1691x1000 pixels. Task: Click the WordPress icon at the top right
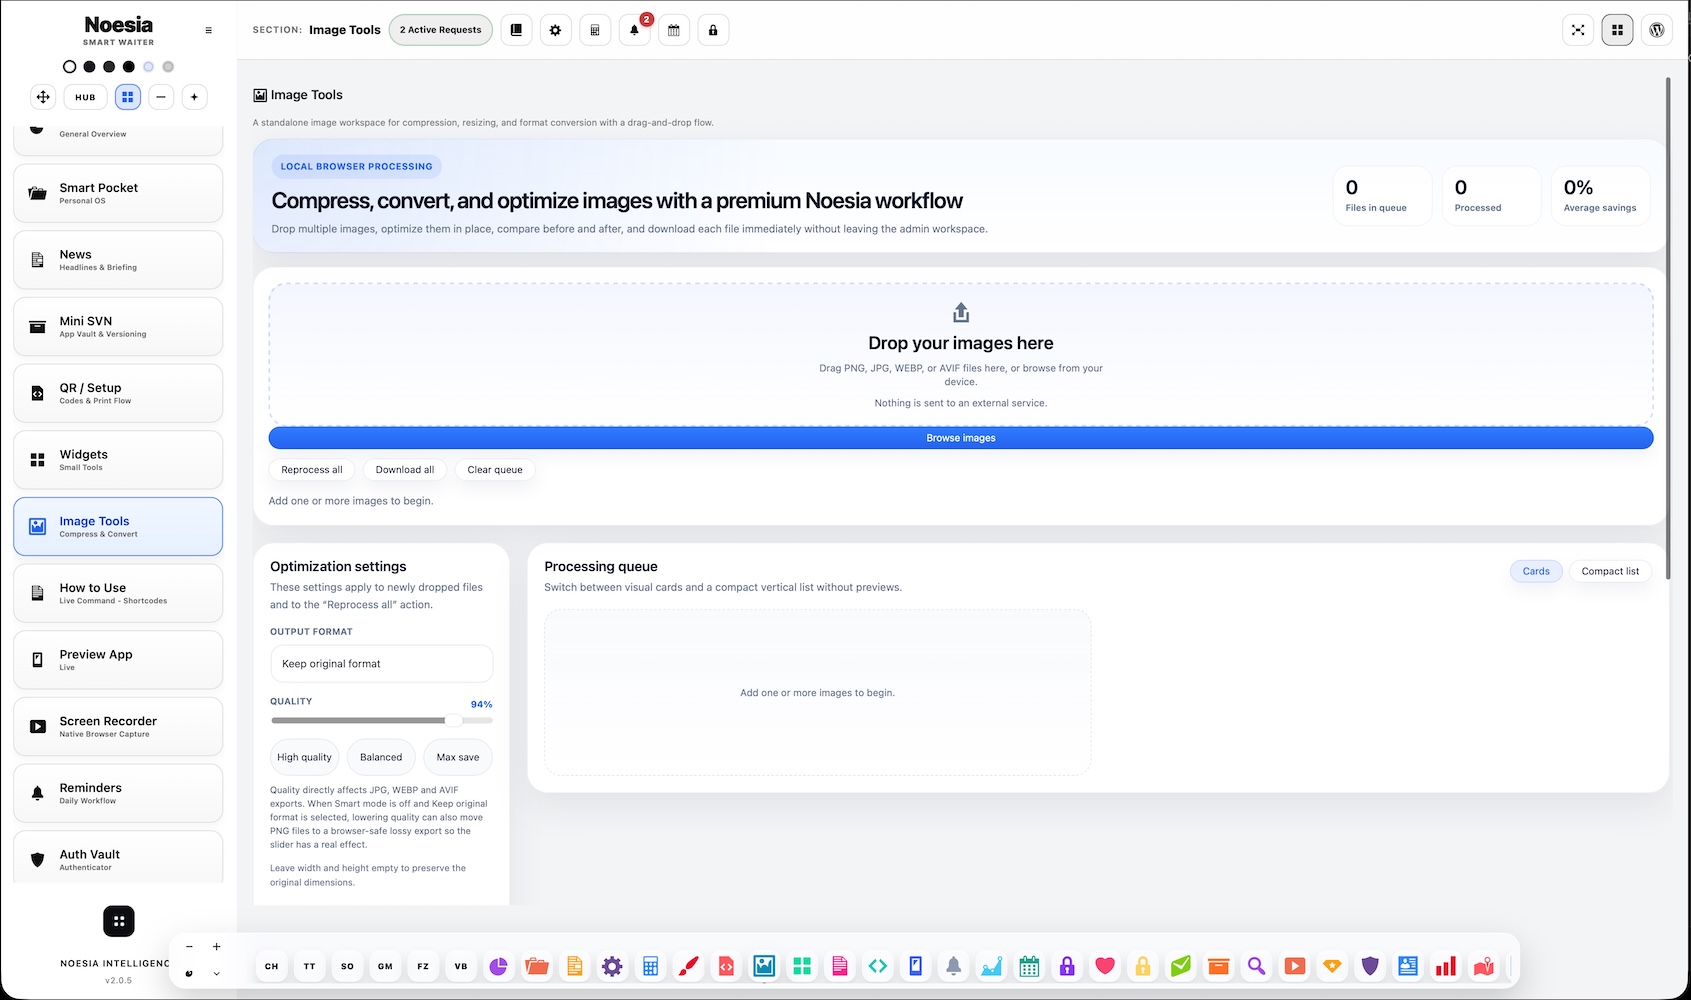coord(1657,30)
